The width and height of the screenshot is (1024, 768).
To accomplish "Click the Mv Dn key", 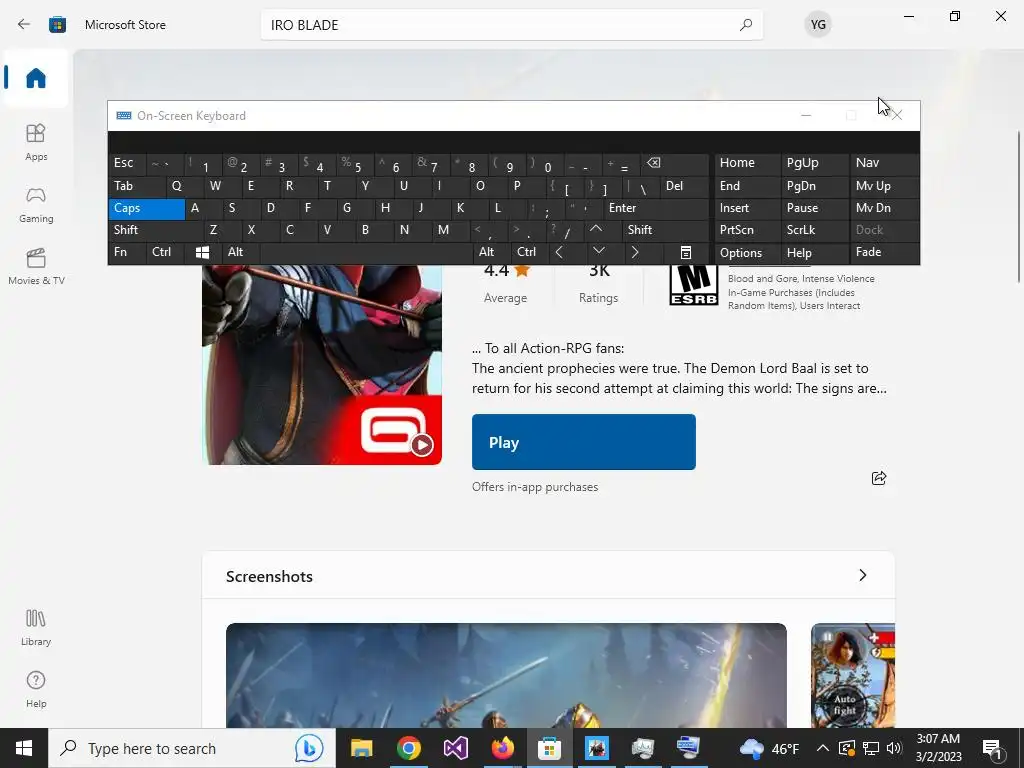I will (884, 208).
